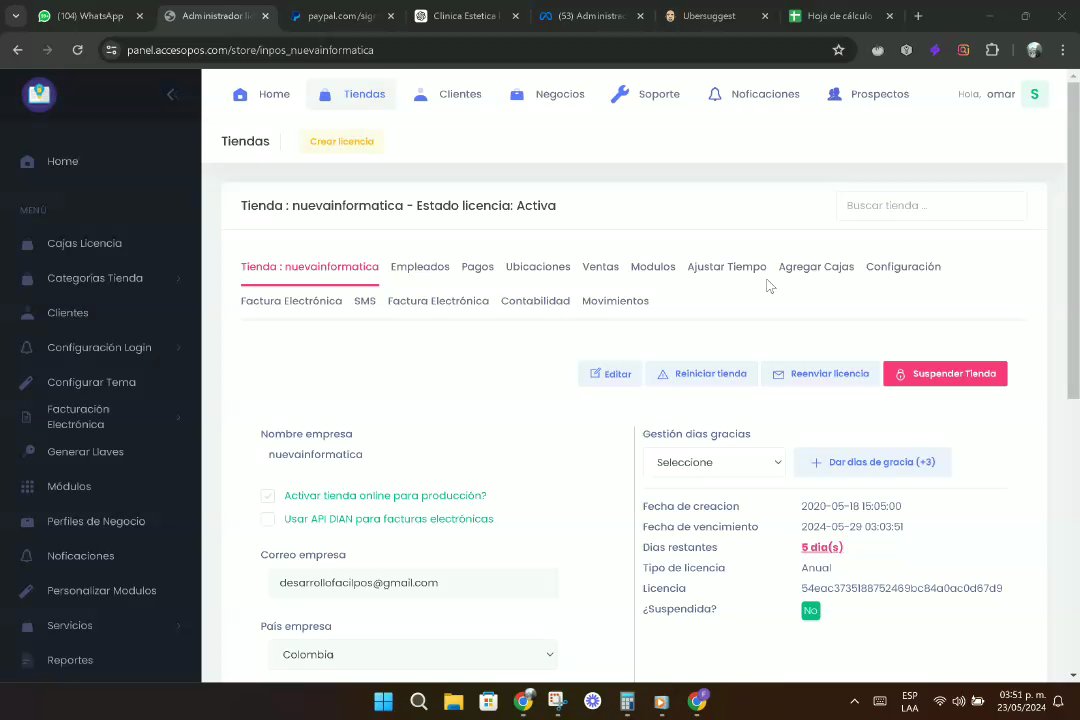Click the red Suspender Tienda button
The image size is (1080, 720).
(x=945, y=373)
